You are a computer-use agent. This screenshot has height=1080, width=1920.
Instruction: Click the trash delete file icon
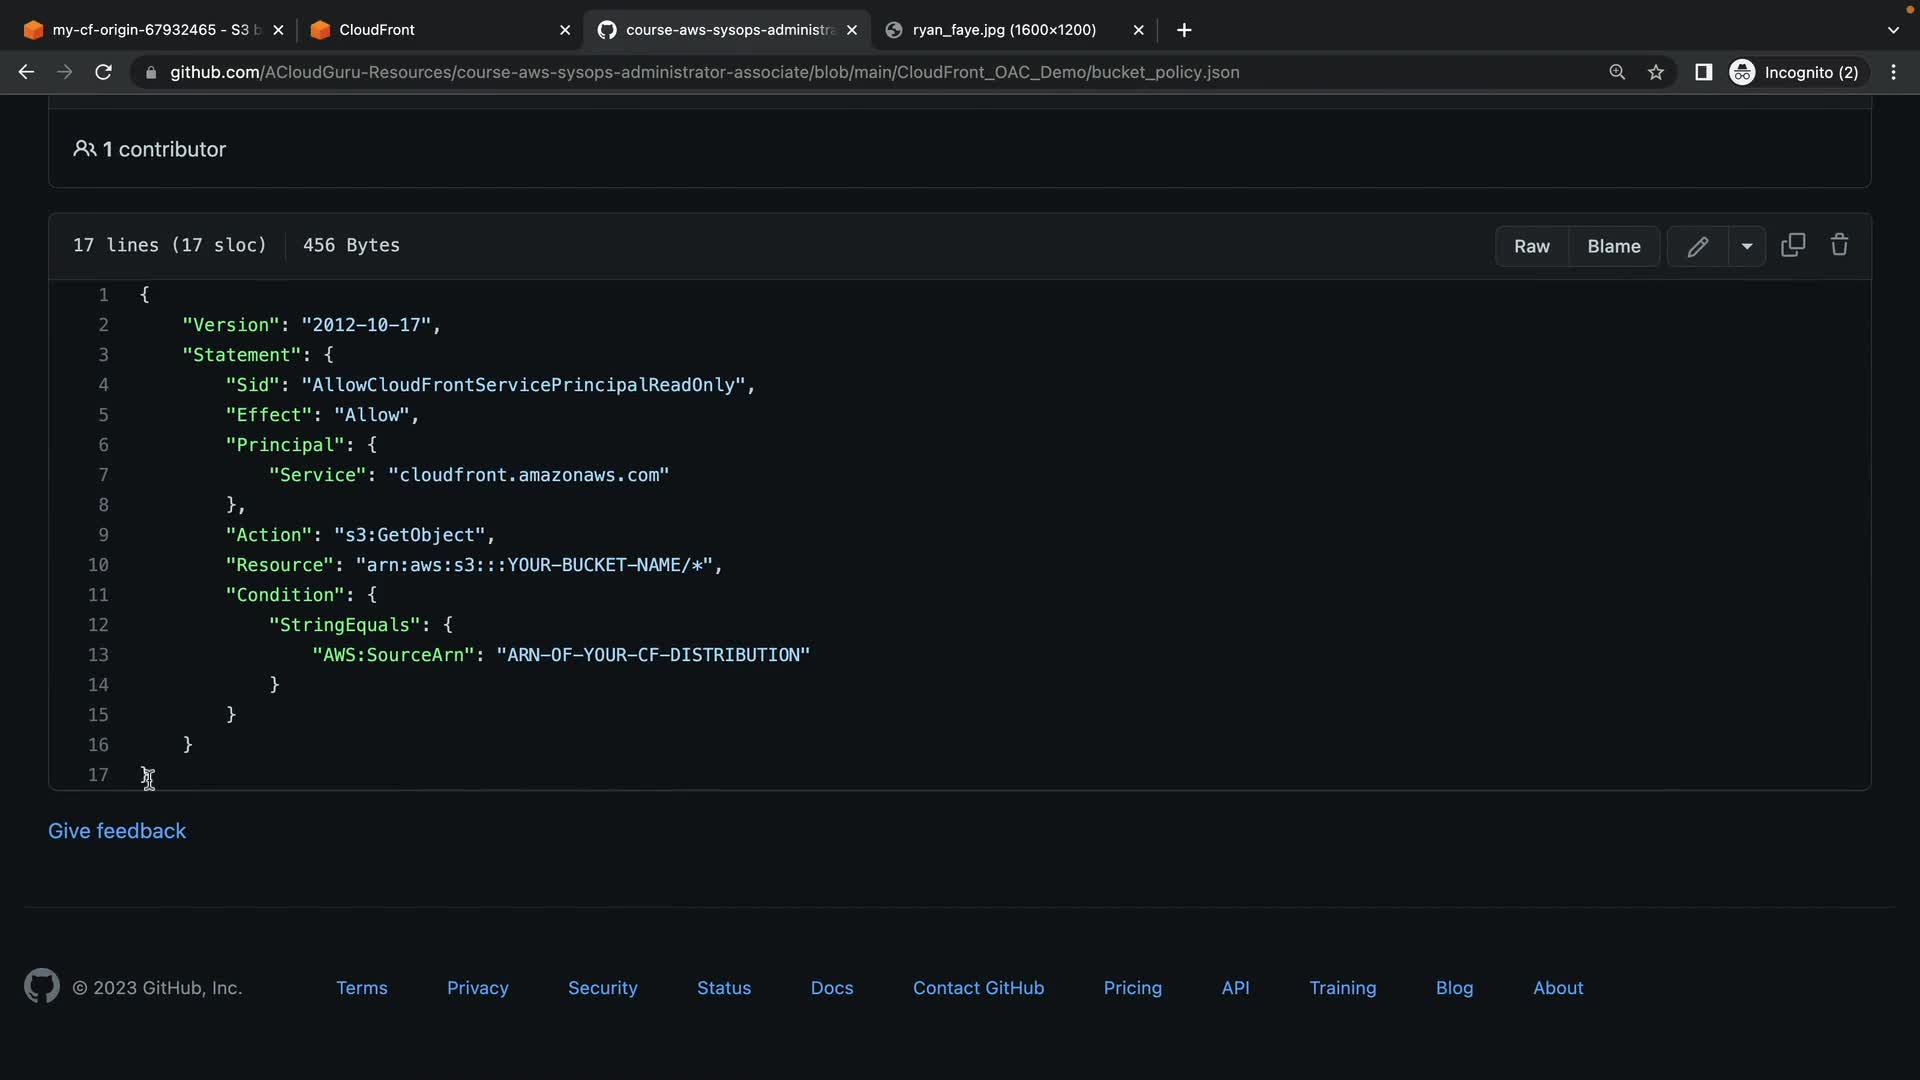pos(1839,245)
